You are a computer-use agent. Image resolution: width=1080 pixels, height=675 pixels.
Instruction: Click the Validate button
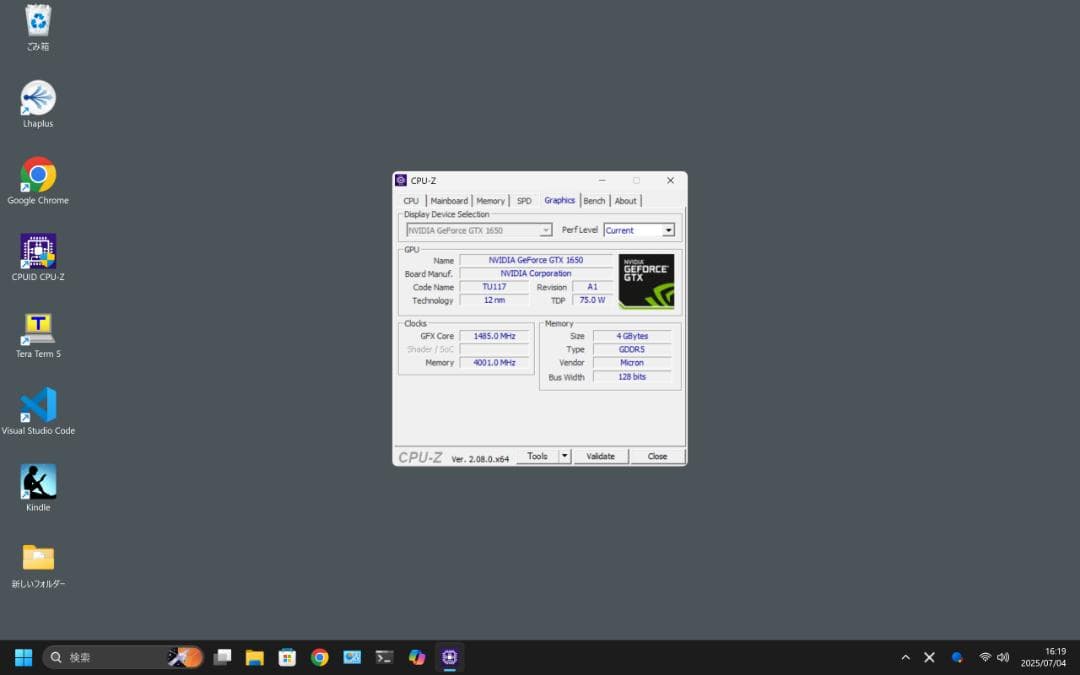click(x=601, y=456)
